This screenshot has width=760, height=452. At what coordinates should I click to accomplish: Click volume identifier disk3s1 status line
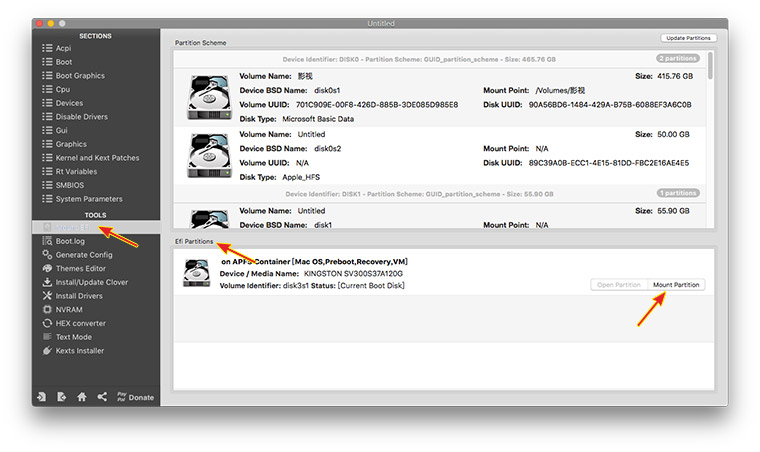pyautogui.click(x=312, y=285)
